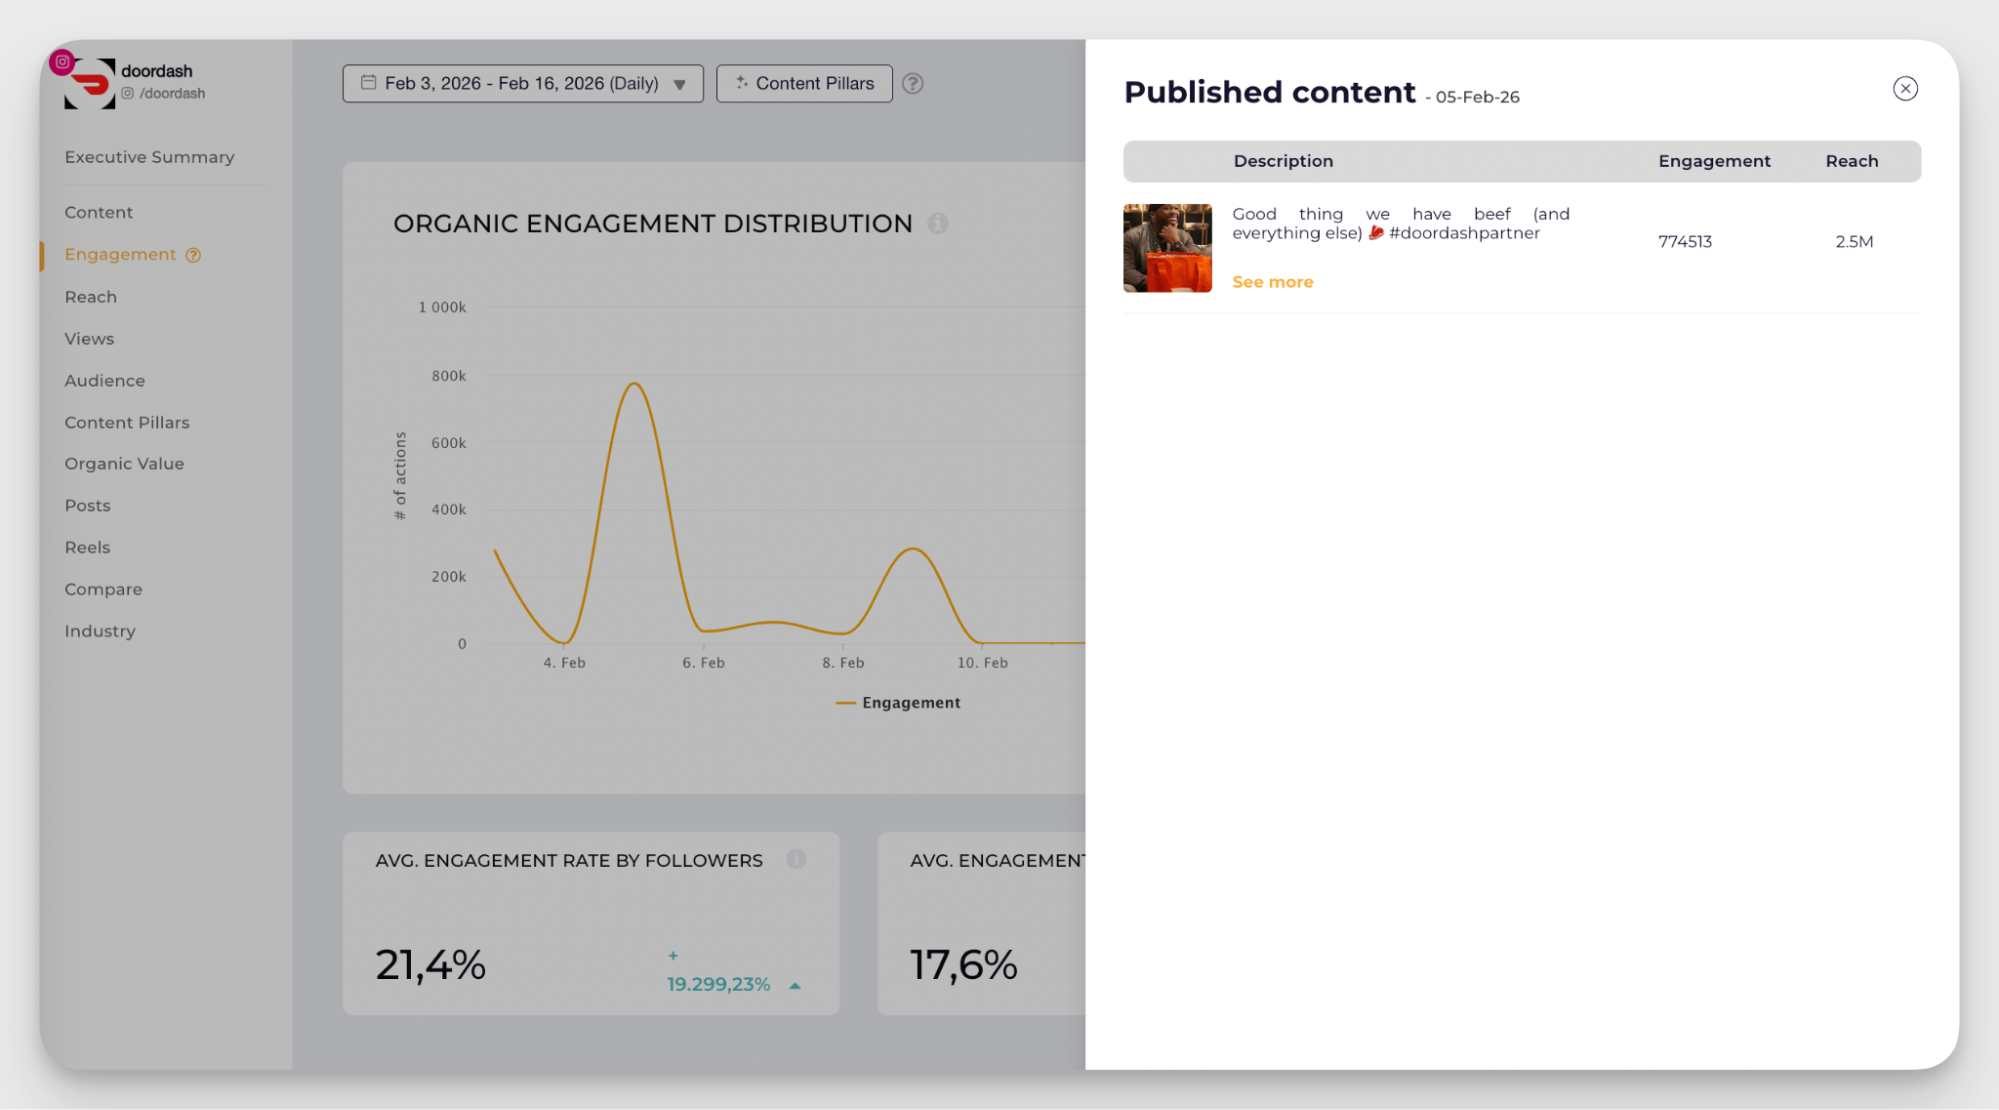Image resolution: width=1999 pixels, height=1110 pixels.
Task: Sort by Engagement column header
Action: (1713, 161)
